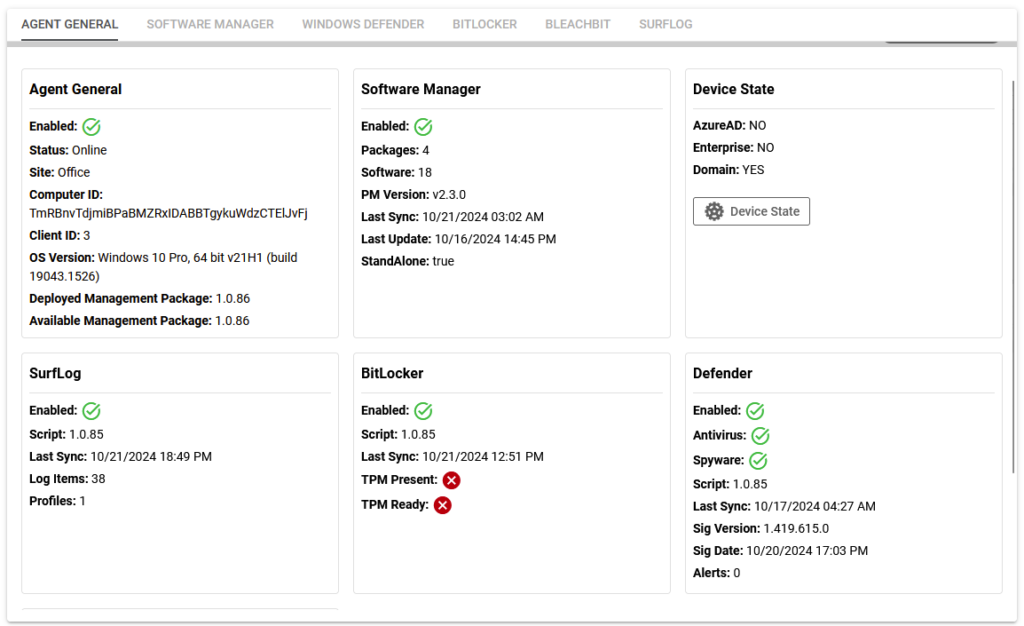1024x626 pixels.
Task: Click the Agent General enabled checkmark icon
Action: [x=92, y=127]
